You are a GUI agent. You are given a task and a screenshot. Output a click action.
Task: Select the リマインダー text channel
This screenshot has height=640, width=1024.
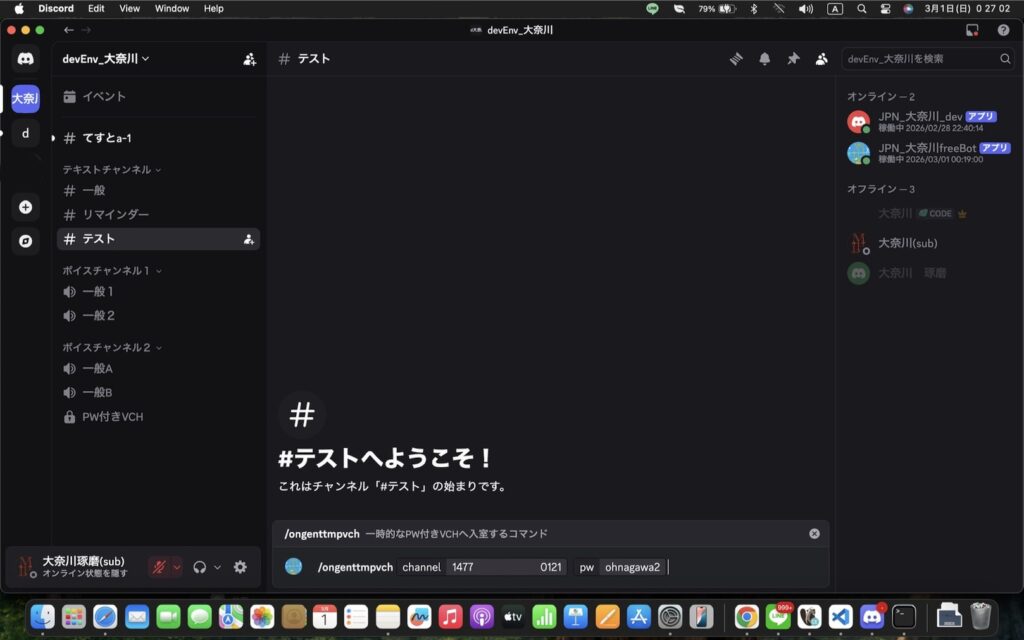pyautogui.click(x=115, y=215)
